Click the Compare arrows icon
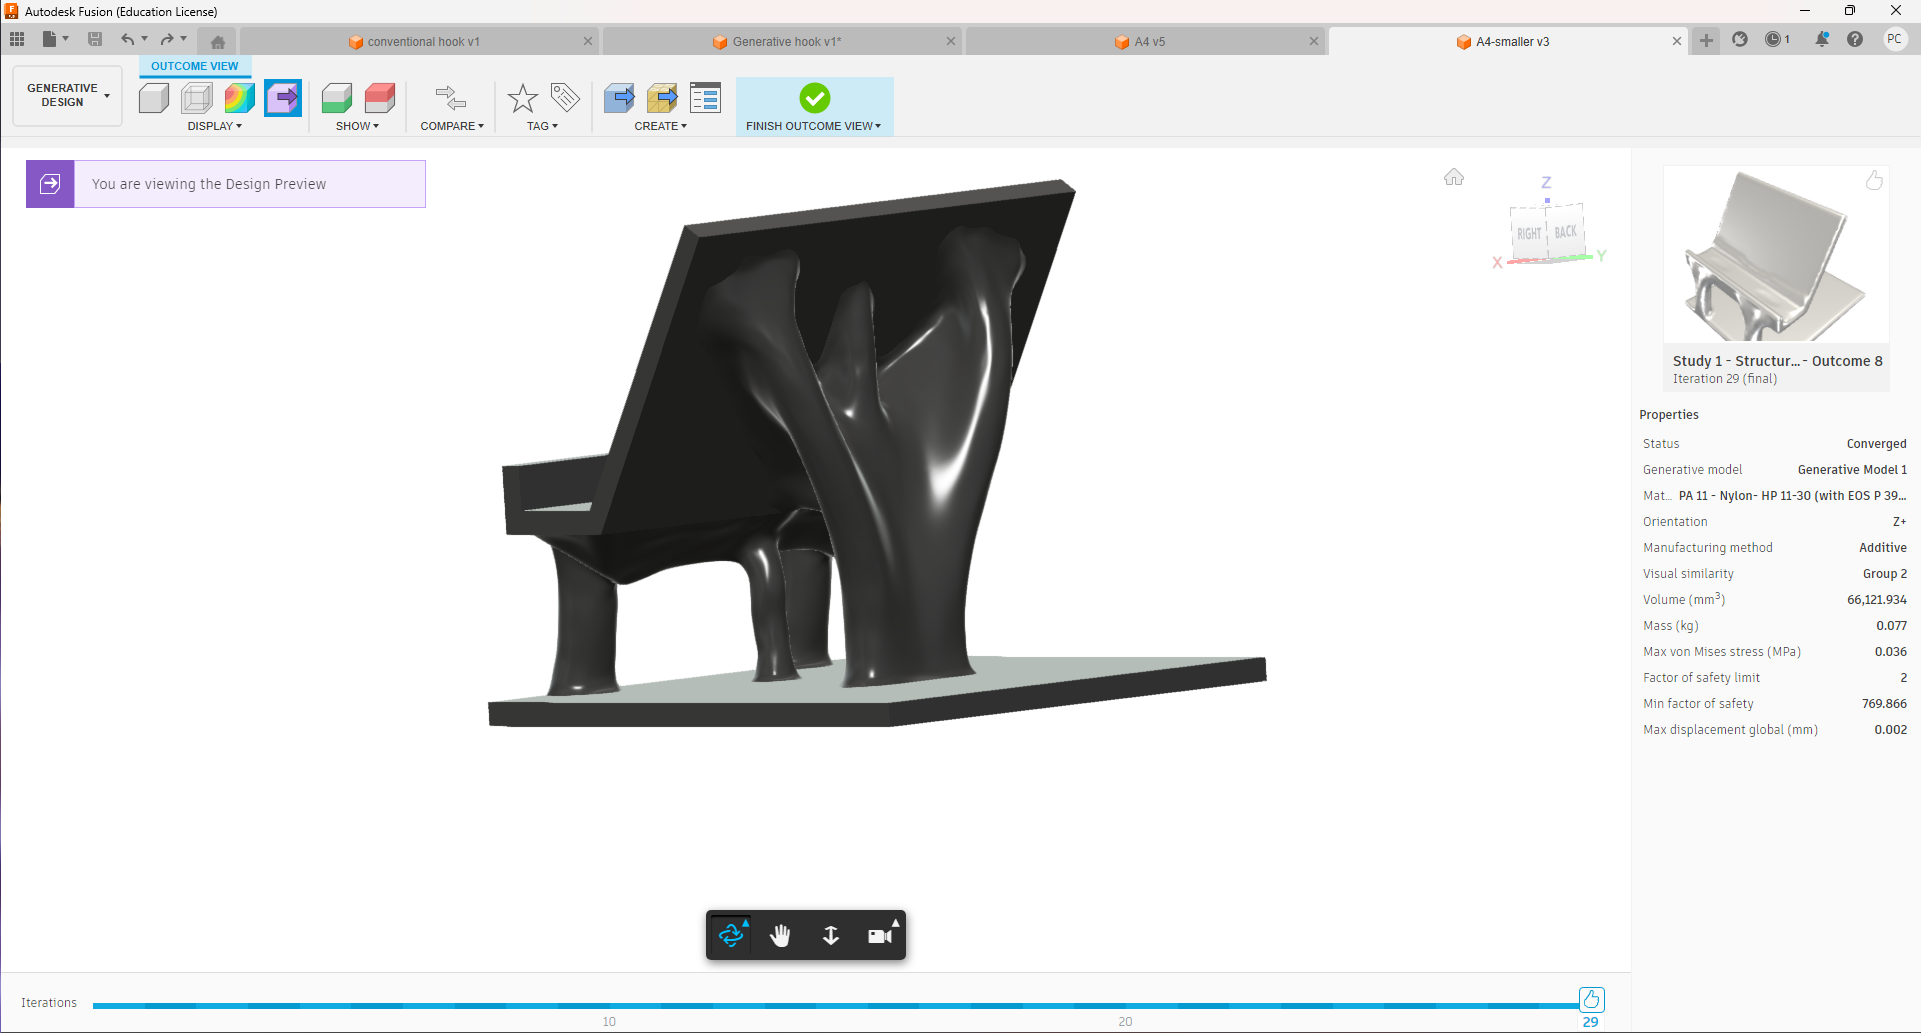 (x=451, y=98)
